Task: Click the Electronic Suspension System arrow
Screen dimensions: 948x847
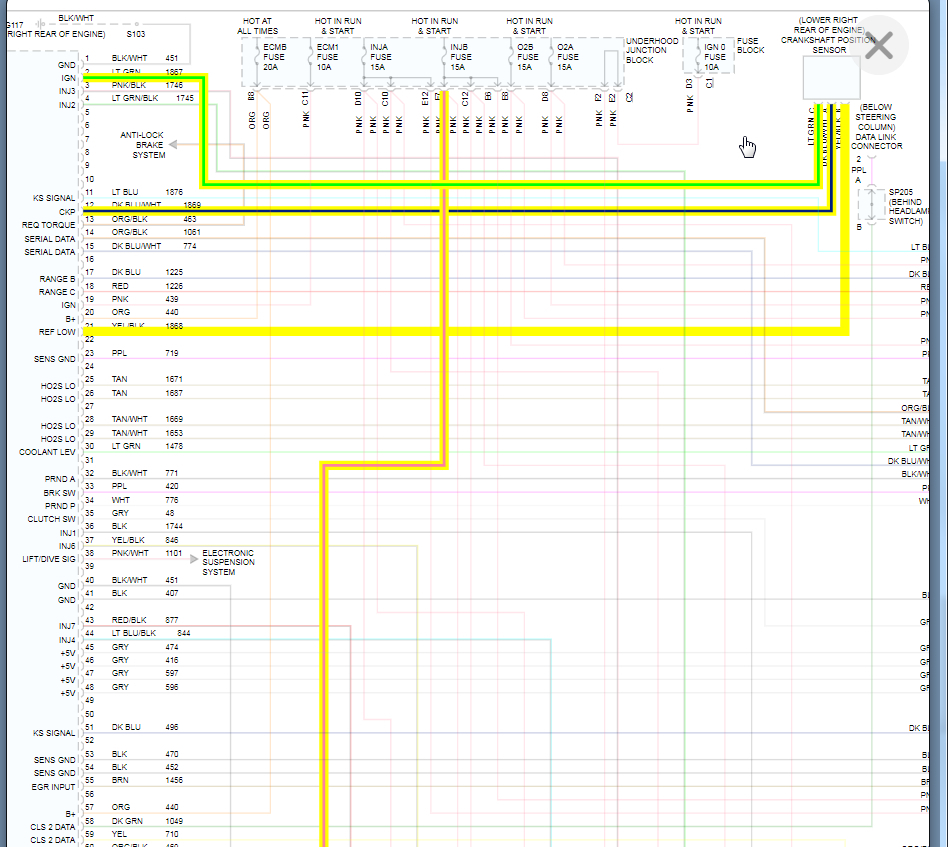Action: pos(193,559)
